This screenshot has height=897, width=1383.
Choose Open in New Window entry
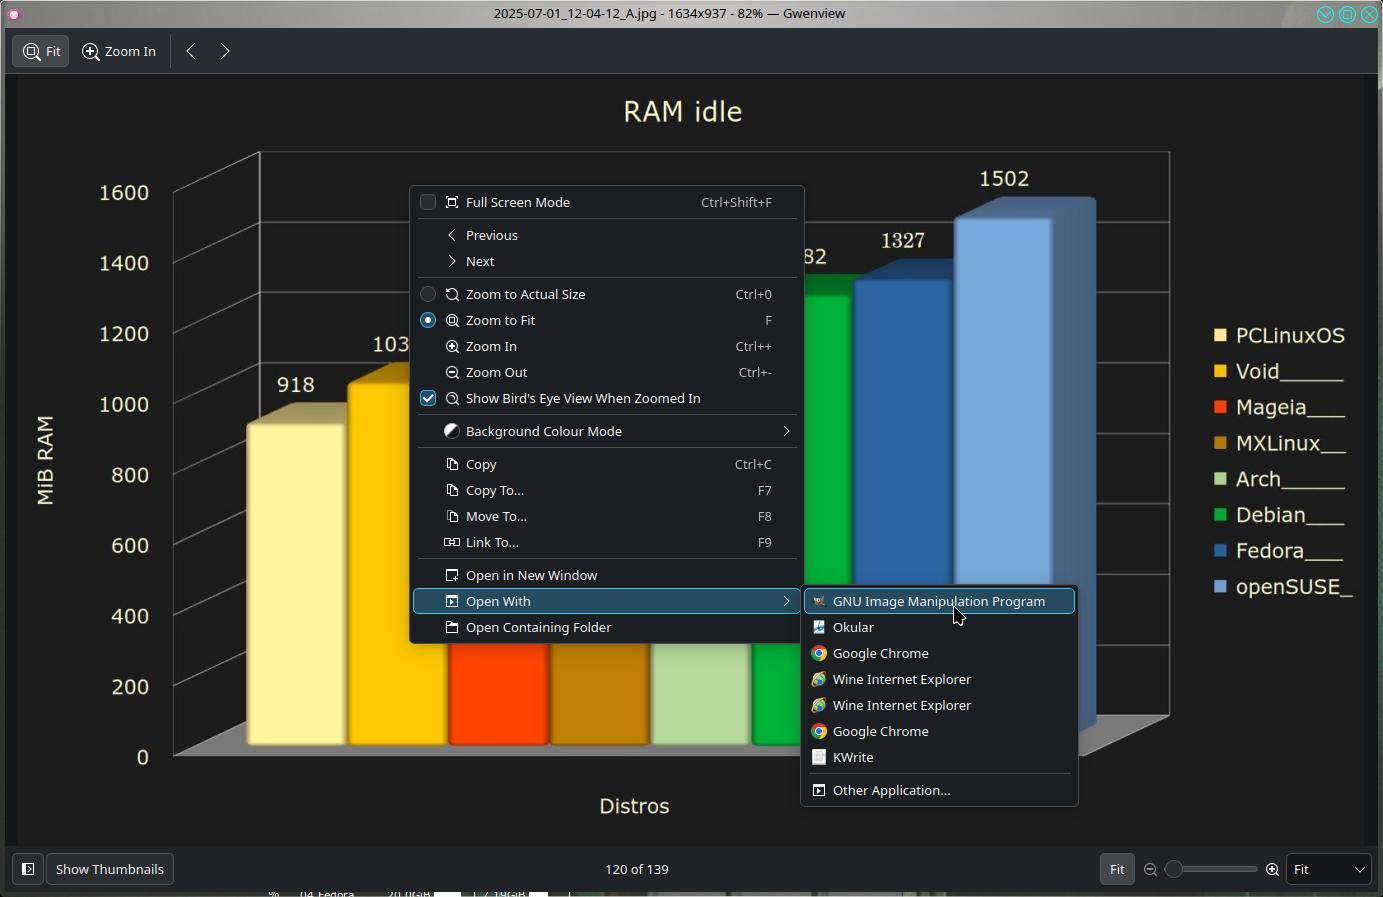click(607, 575)
